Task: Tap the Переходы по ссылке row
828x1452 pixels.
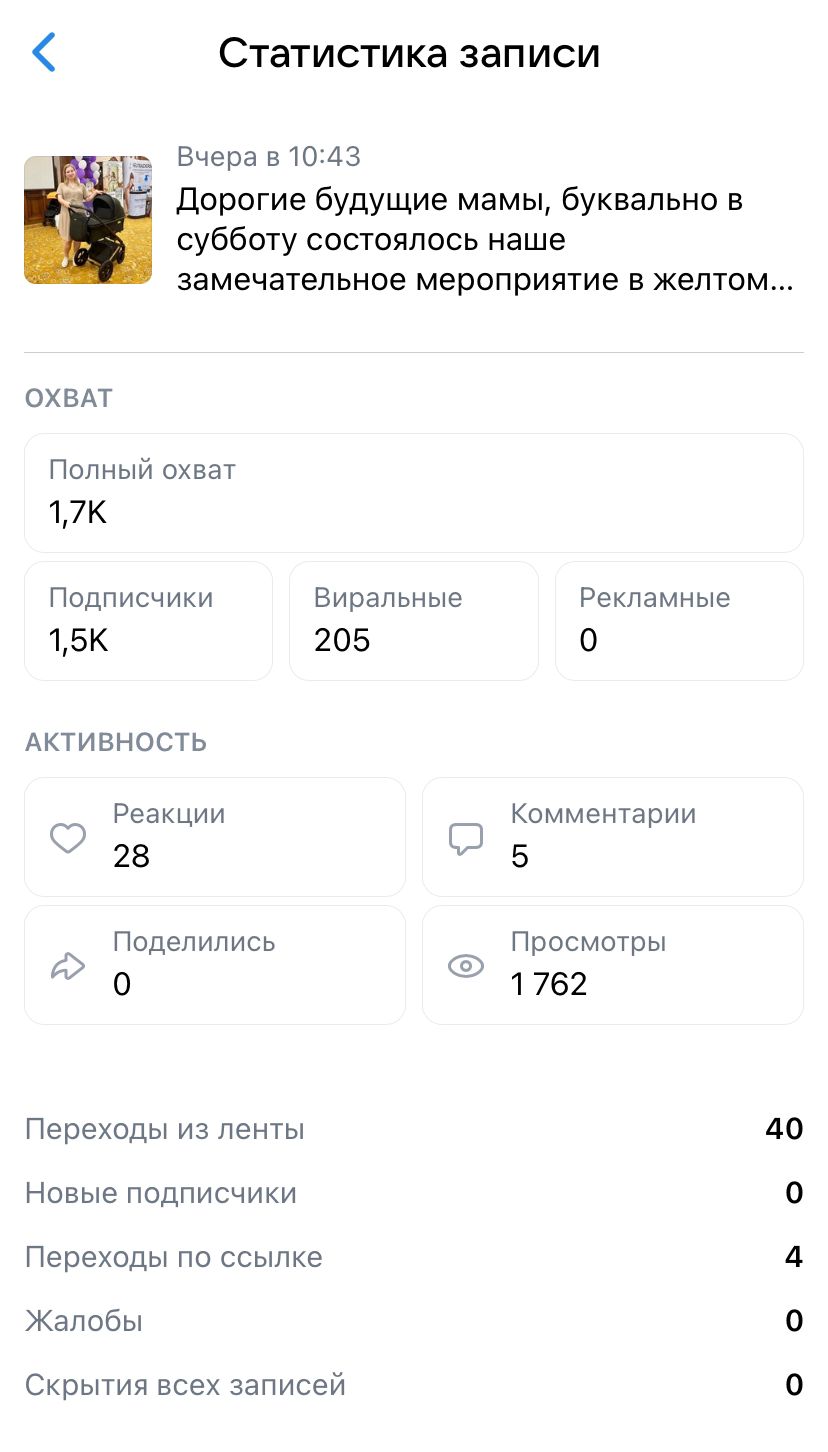Action: tap(413, 1257)
